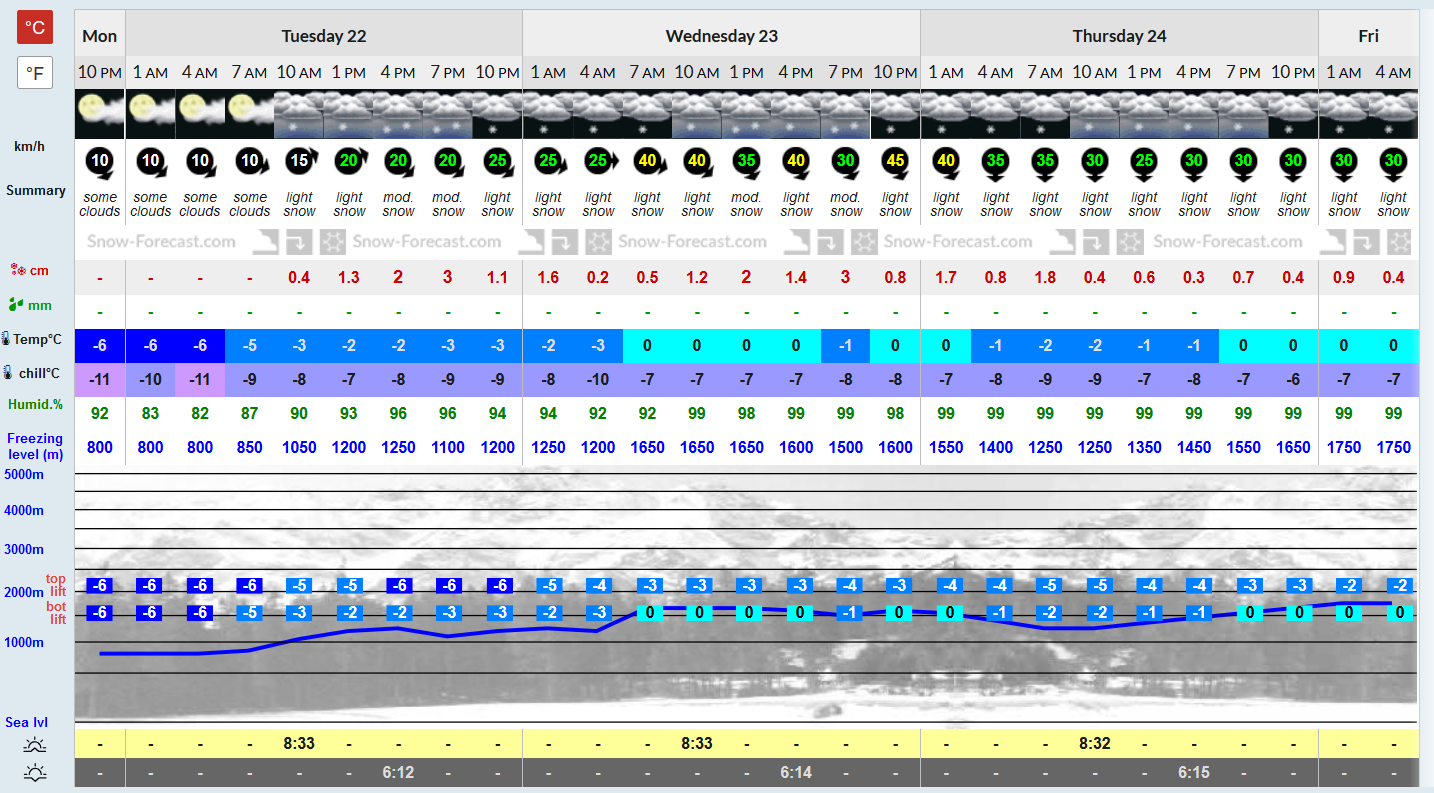Click the 15 km/h wind arrow icon
This screenshot has width=1434, height=793.
299,161
